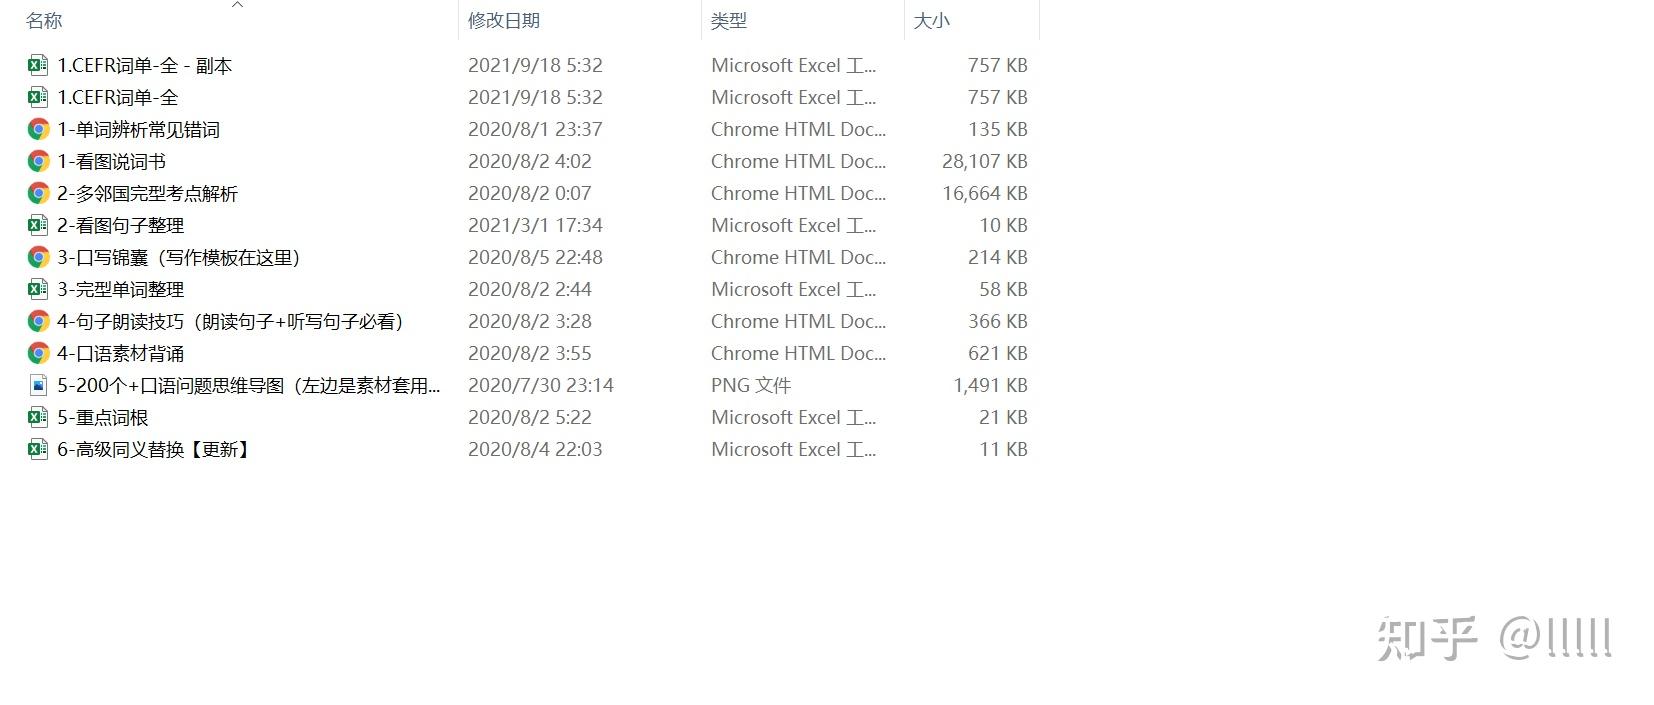Screen dimensions: 1654x705
Task: Select Chrome icon of 3-口写锦囊 file
Action: click(38, 257)
